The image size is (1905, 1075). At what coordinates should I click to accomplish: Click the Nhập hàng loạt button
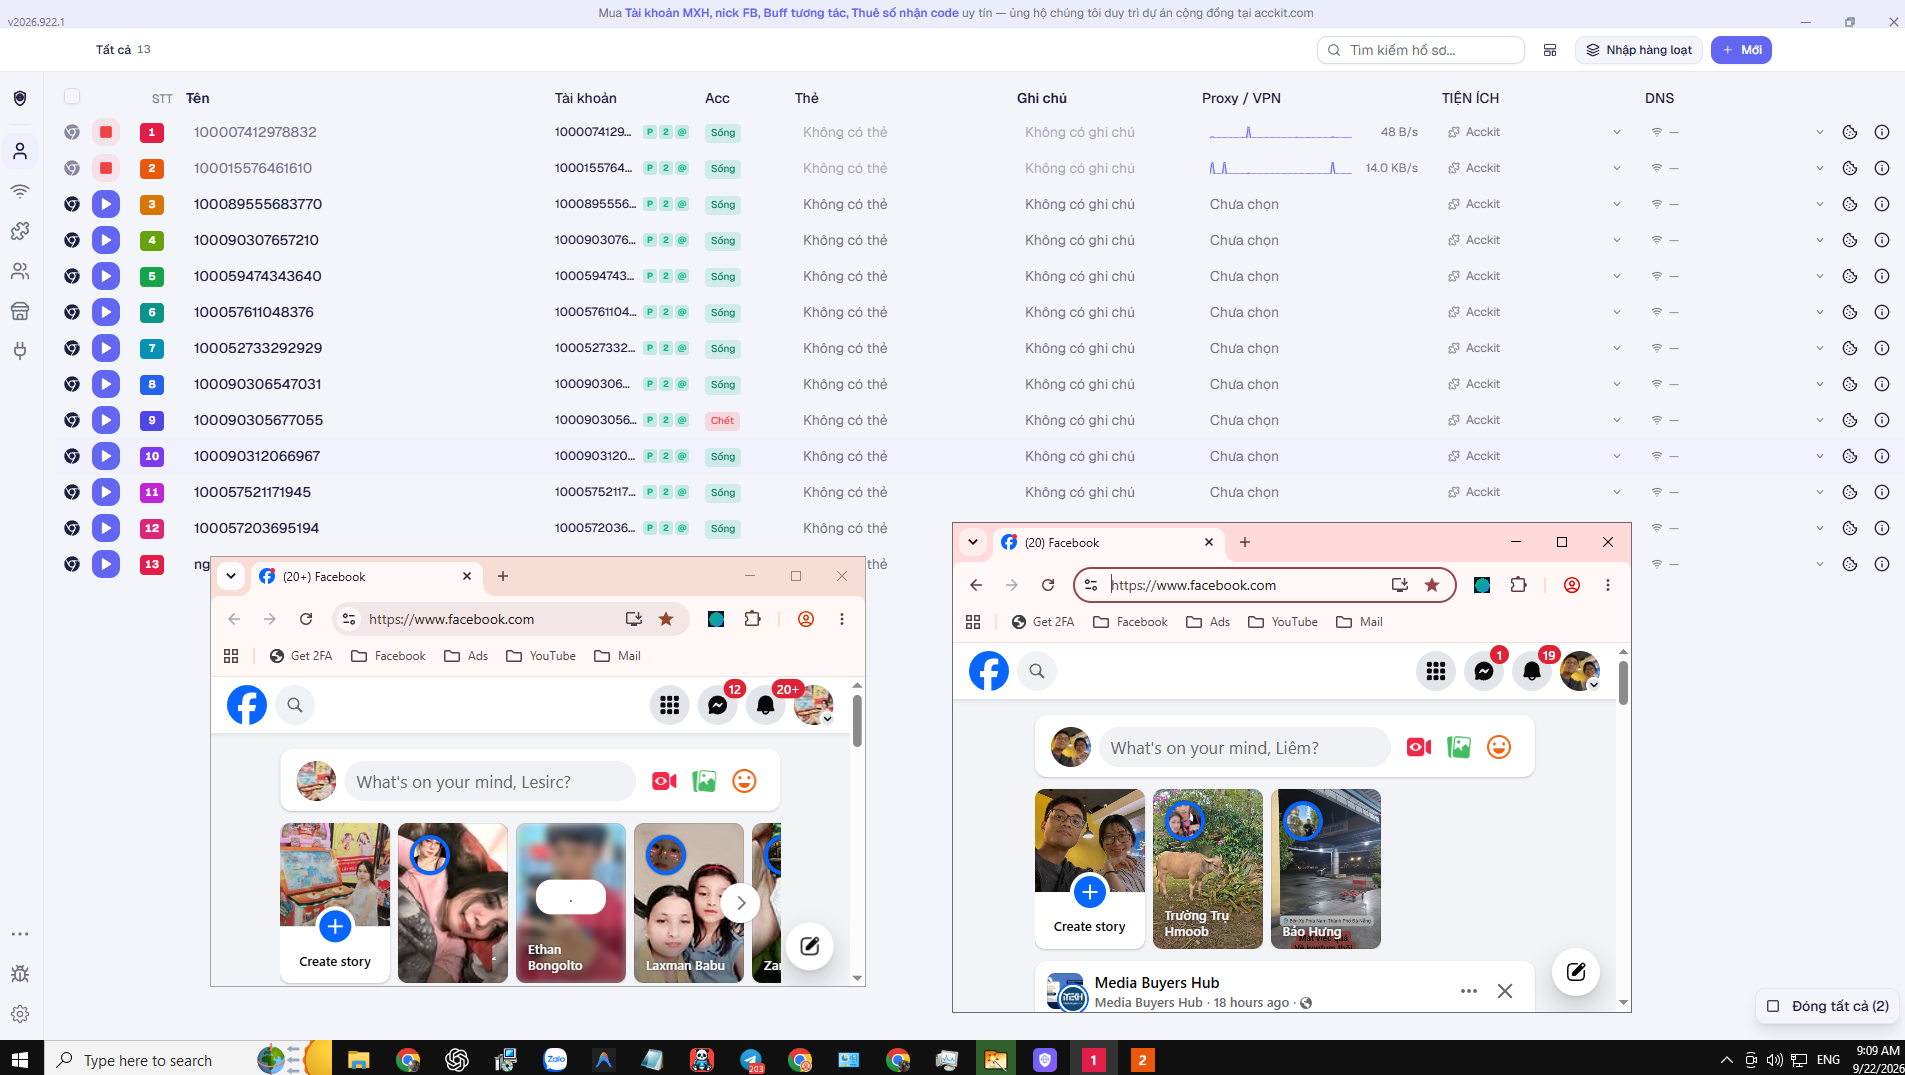pyautogui.click(x=1638, y=50)
